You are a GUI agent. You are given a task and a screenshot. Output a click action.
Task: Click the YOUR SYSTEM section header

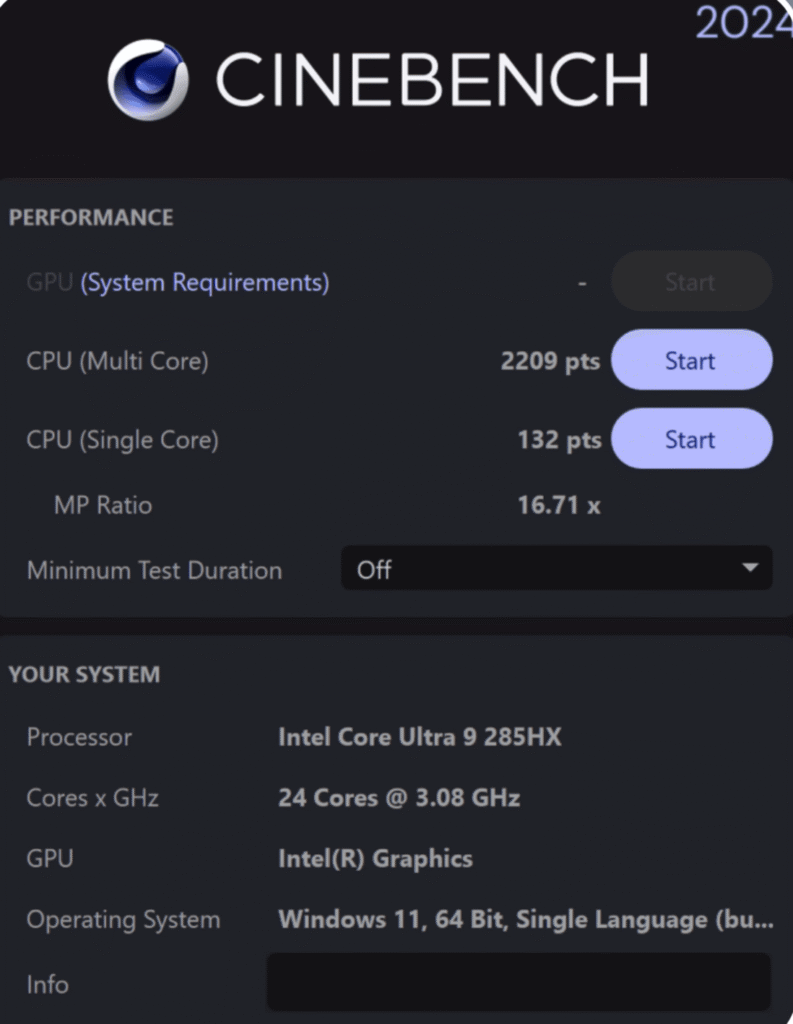[x=84, y=675]
